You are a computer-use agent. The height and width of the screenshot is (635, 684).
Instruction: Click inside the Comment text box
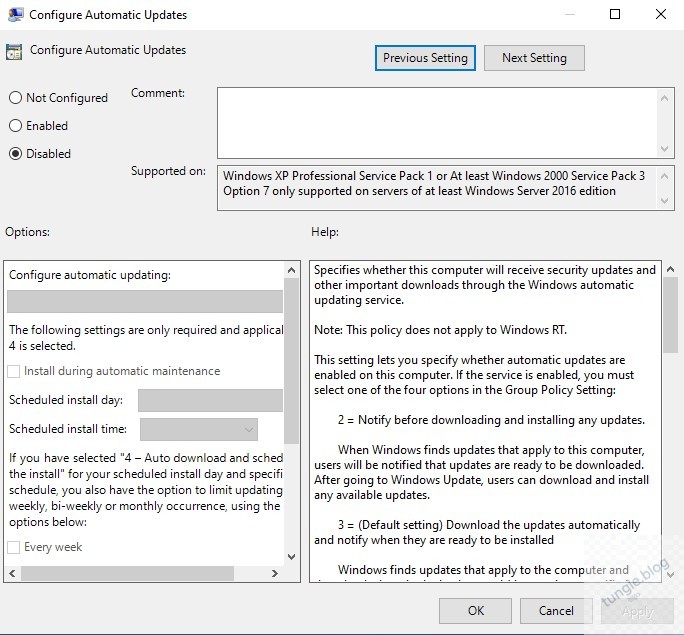[x=437, y=123]
